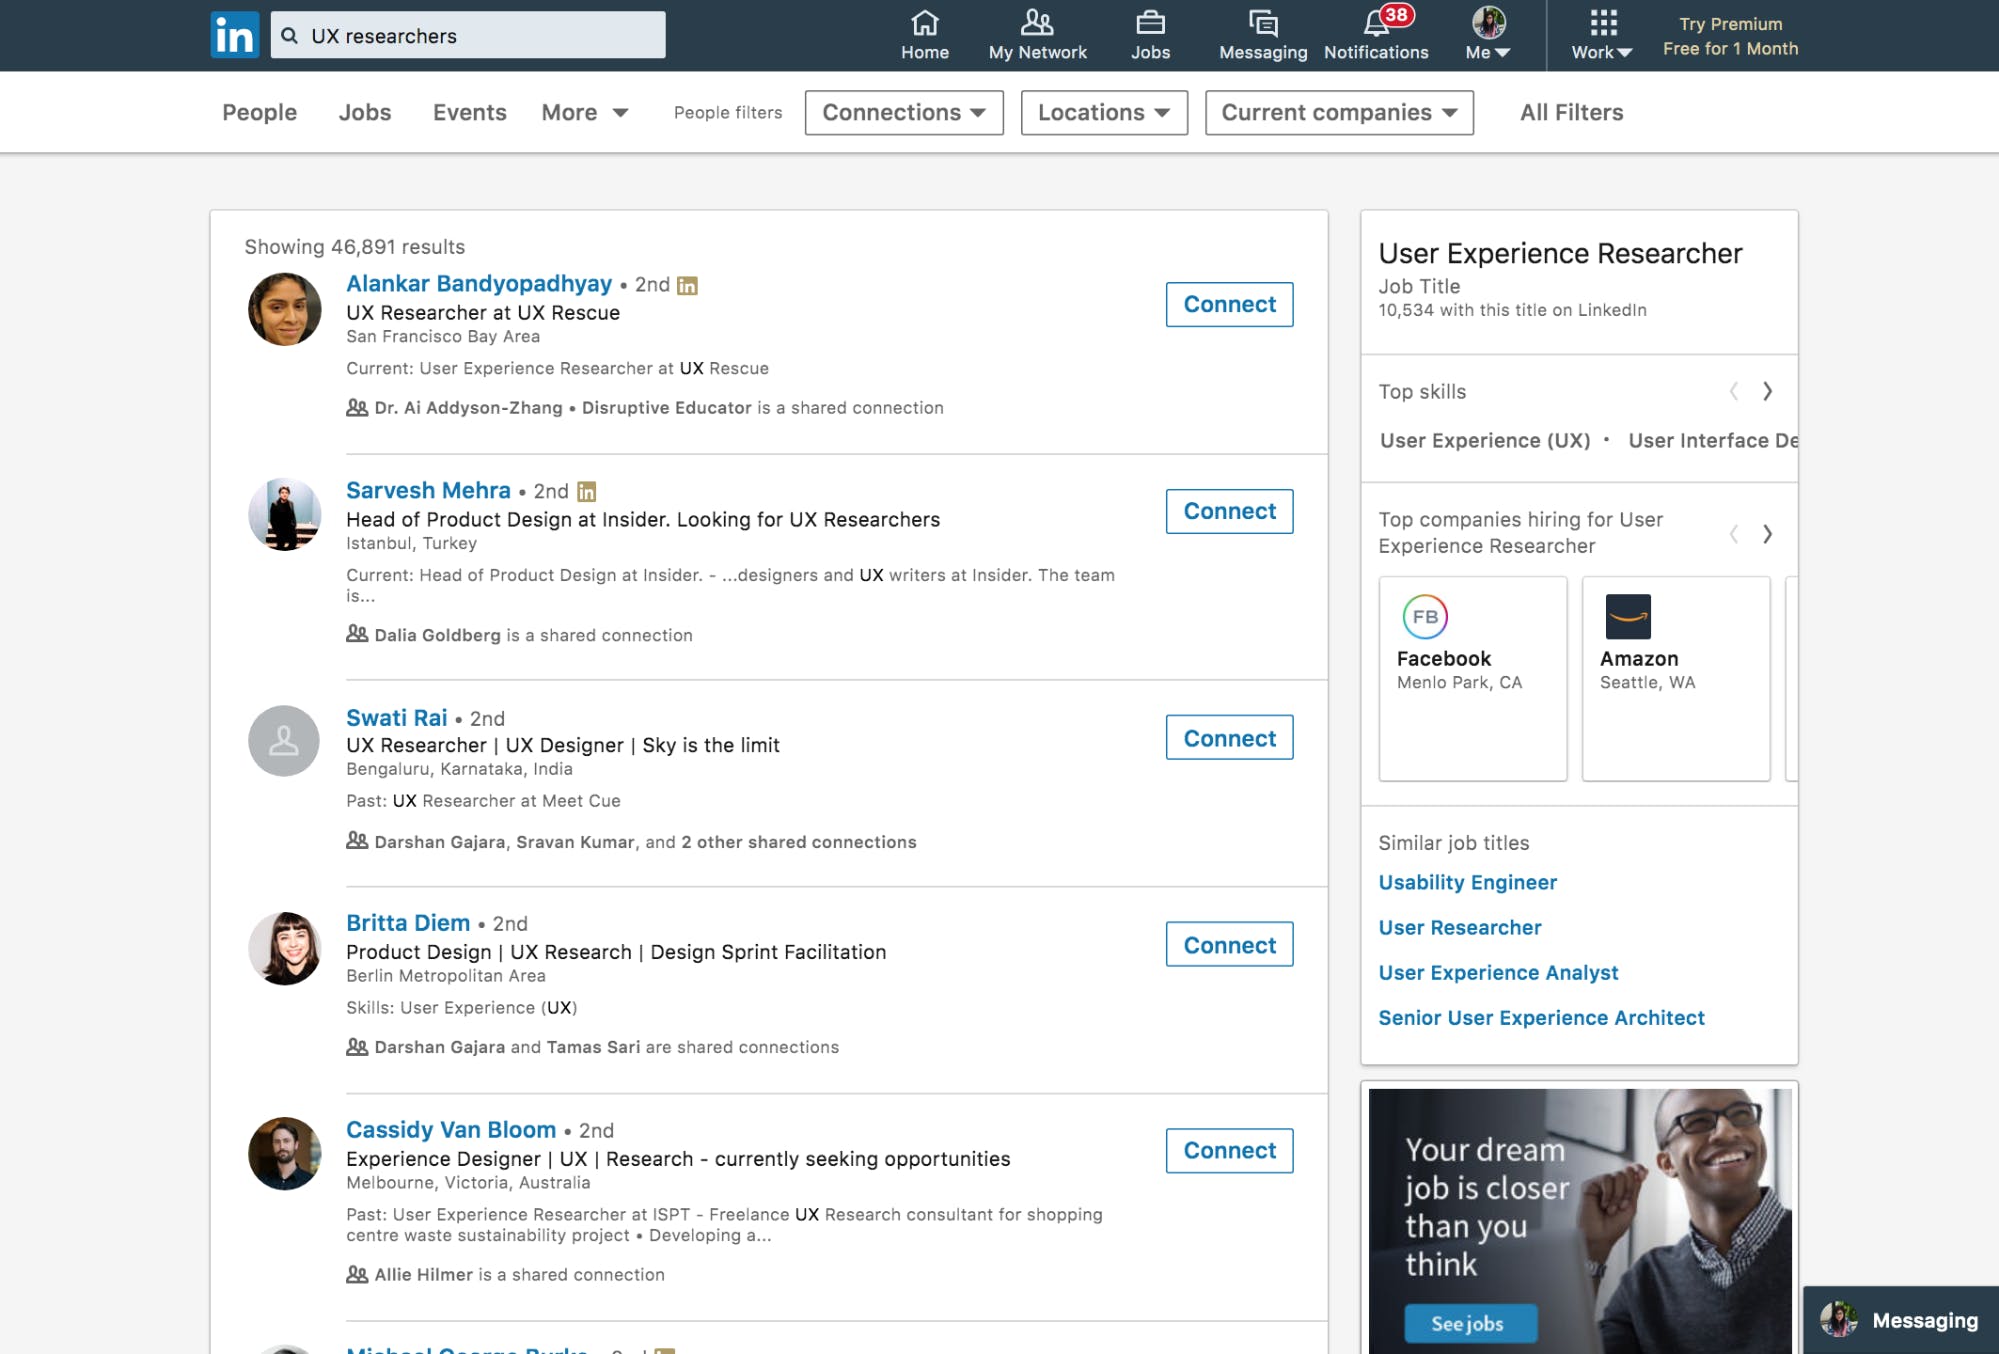Image resolution: width=1999 pixels, height=1354 pixels.
Task: Connect with Swati Rai
Action: pyautogui.click(x=1229, y=738)
